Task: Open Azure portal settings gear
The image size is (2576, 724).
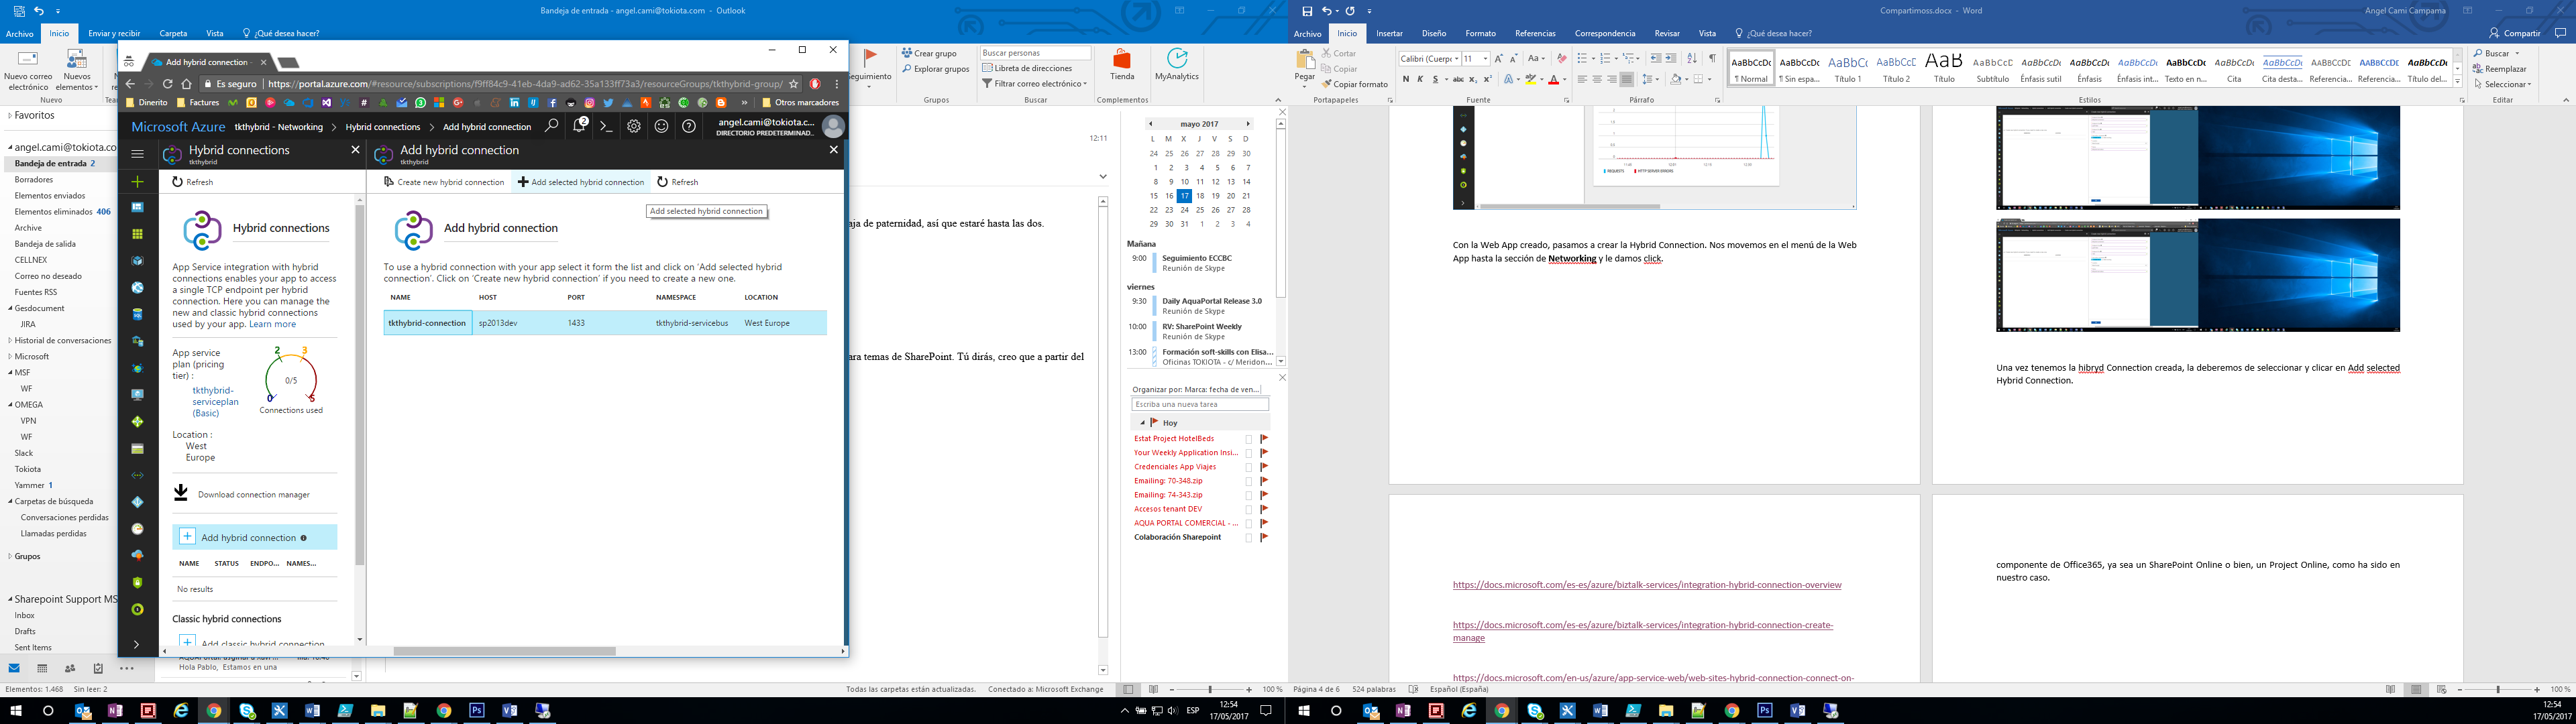Action: point(634,126)
